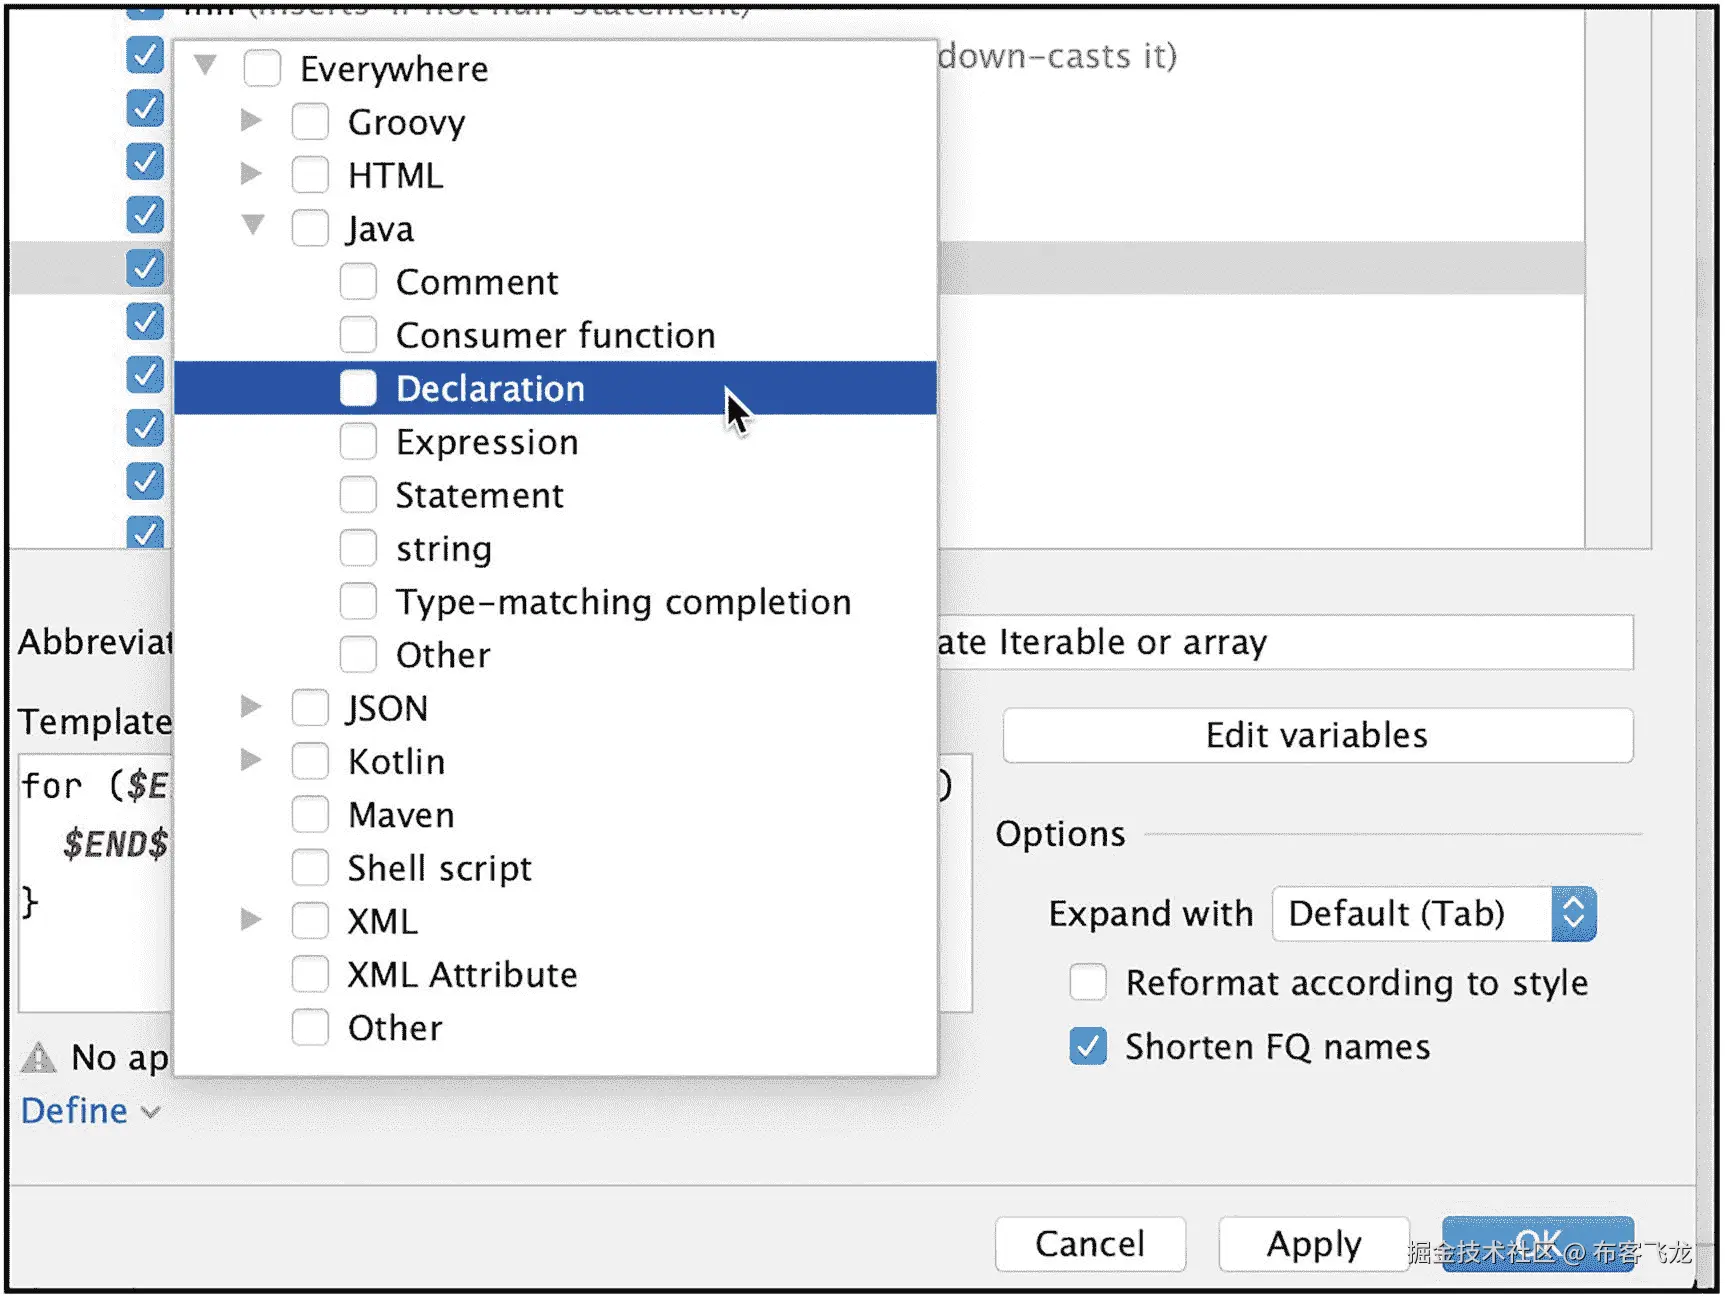Expand the Kotlin context node

251,761
